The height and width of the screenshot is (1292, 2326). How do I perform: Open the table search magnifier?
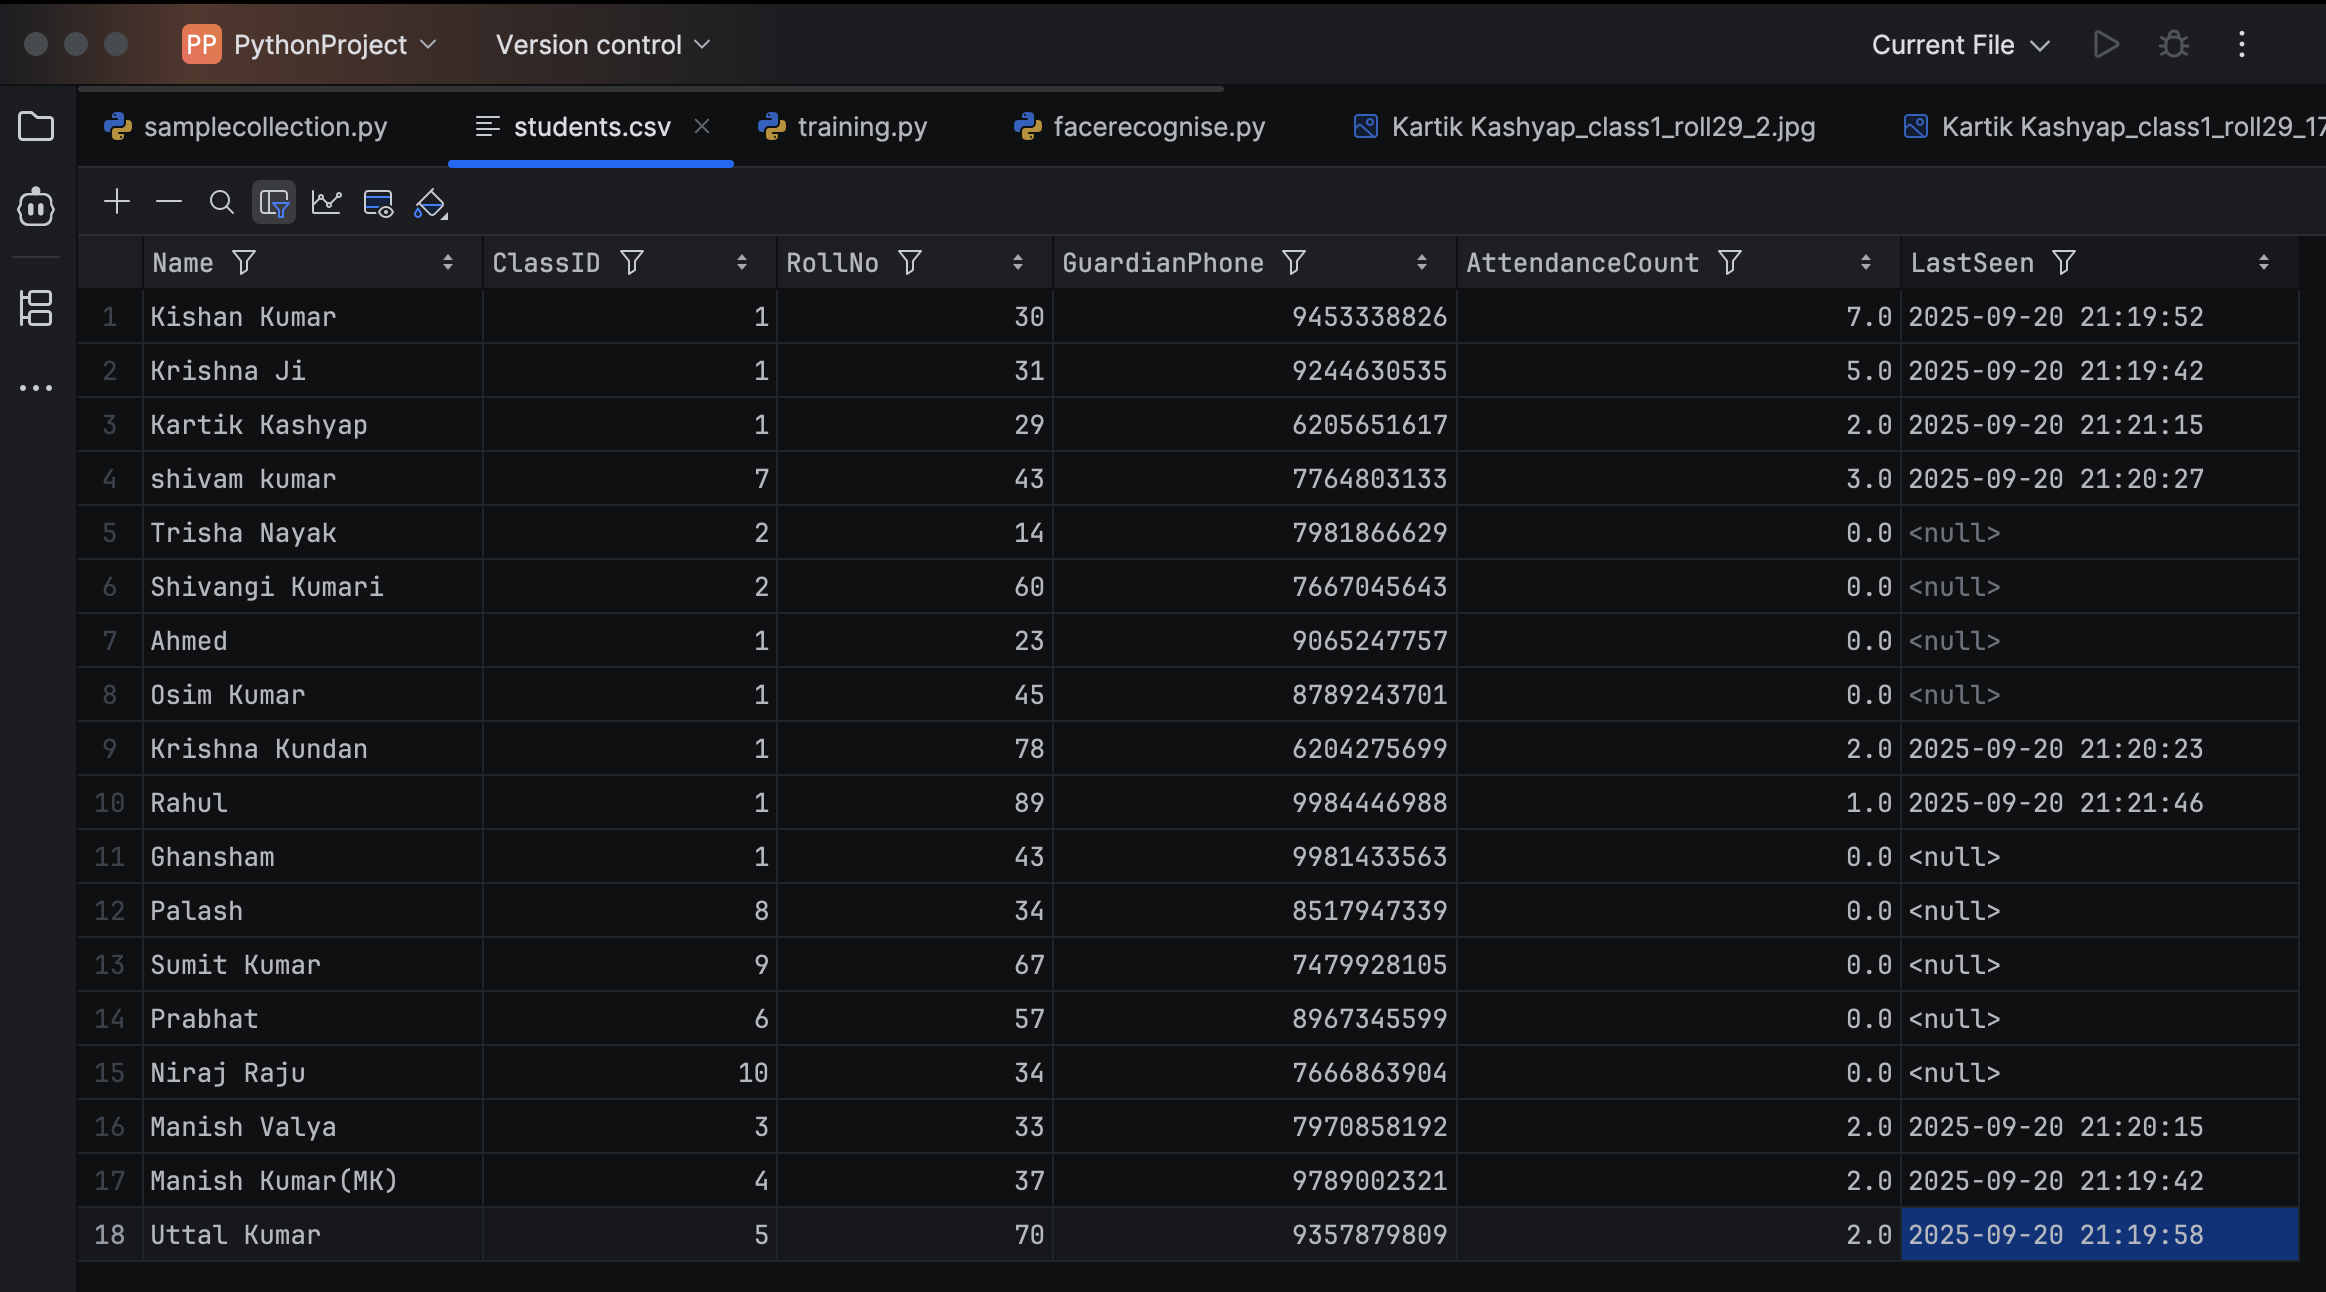[x=221, y=203]
